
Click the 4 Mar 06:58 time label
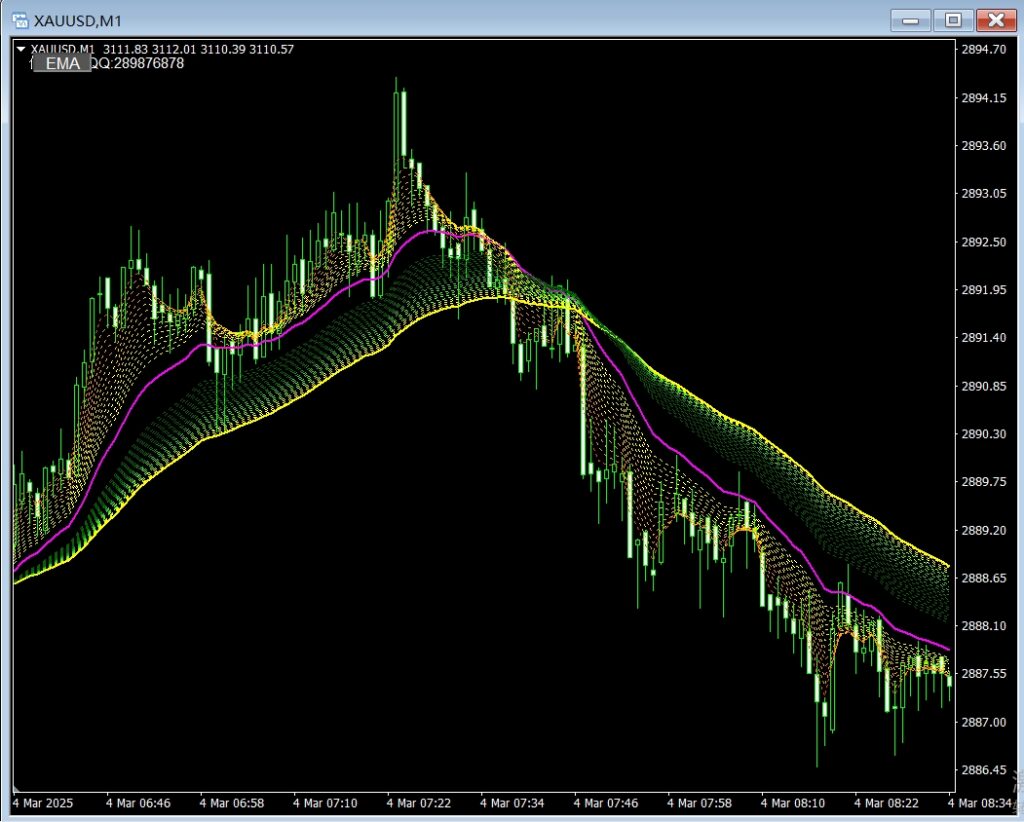point(232,803)
